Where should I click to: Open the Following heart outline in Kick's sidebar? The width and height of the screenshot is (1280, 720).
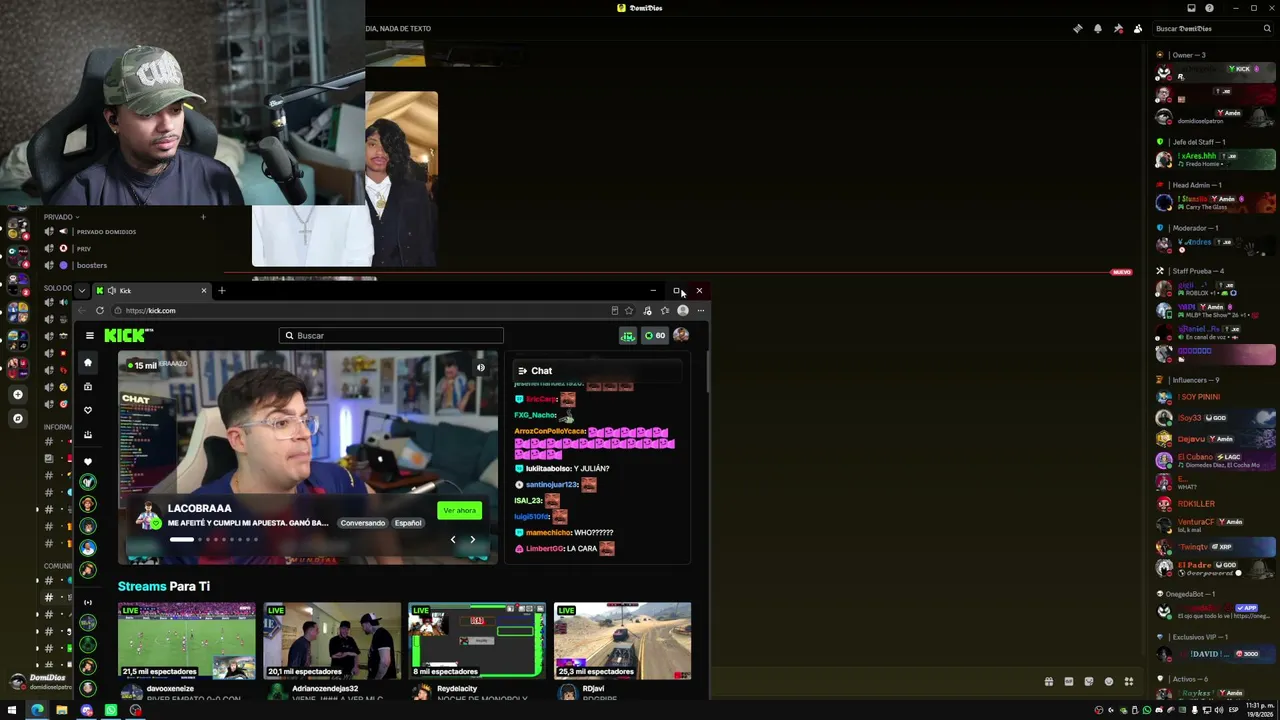[88, 410]
